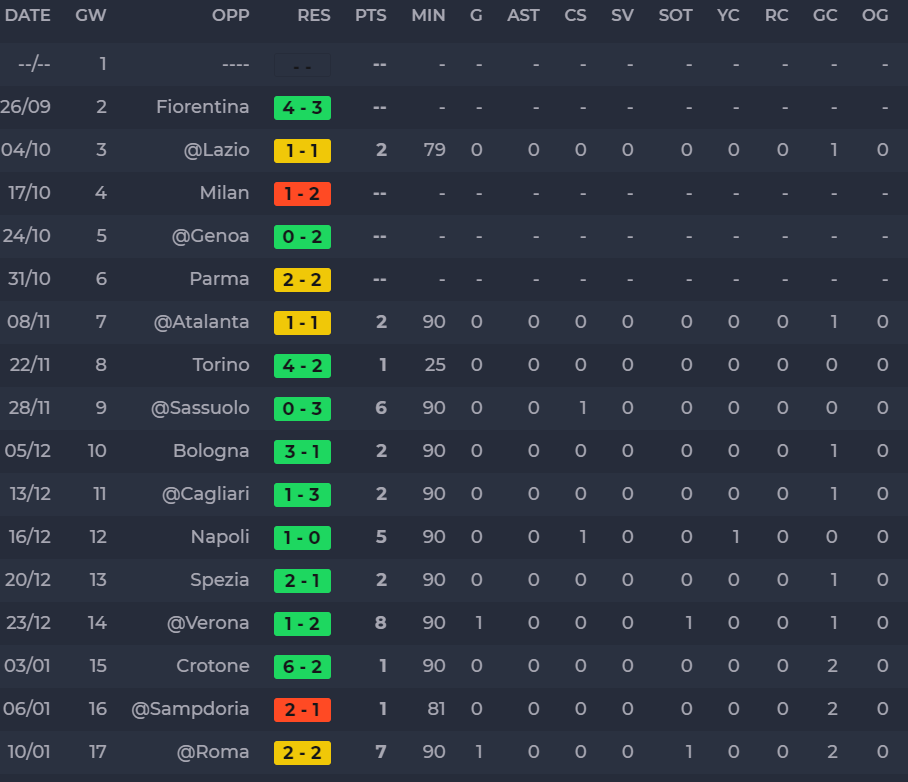Click the empty gameweek 1 result badge
Image resolution: width=908 pixels, height=782 pixels.
[x=302, y=65]
